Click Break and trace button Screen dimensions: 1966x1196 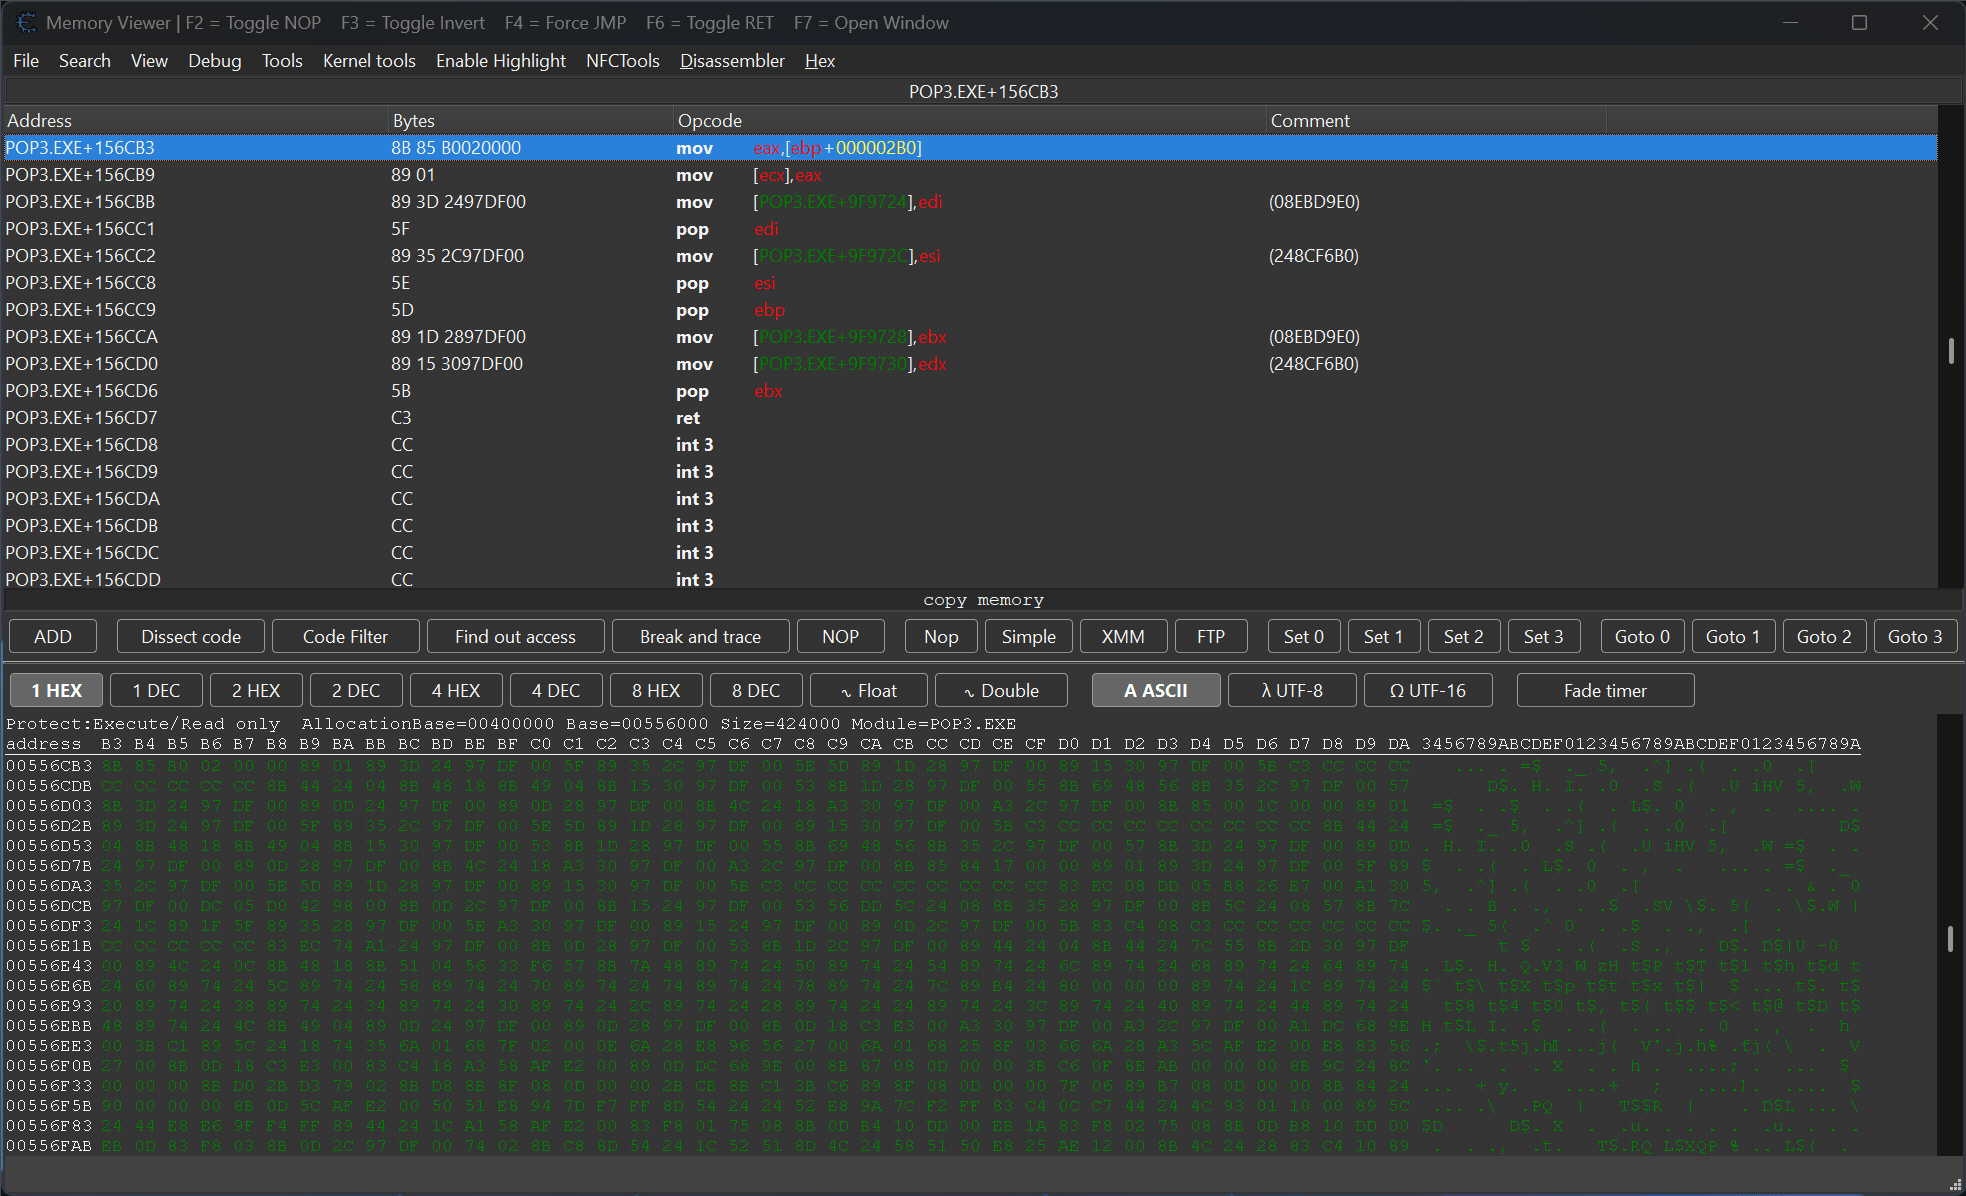(700, 636)
